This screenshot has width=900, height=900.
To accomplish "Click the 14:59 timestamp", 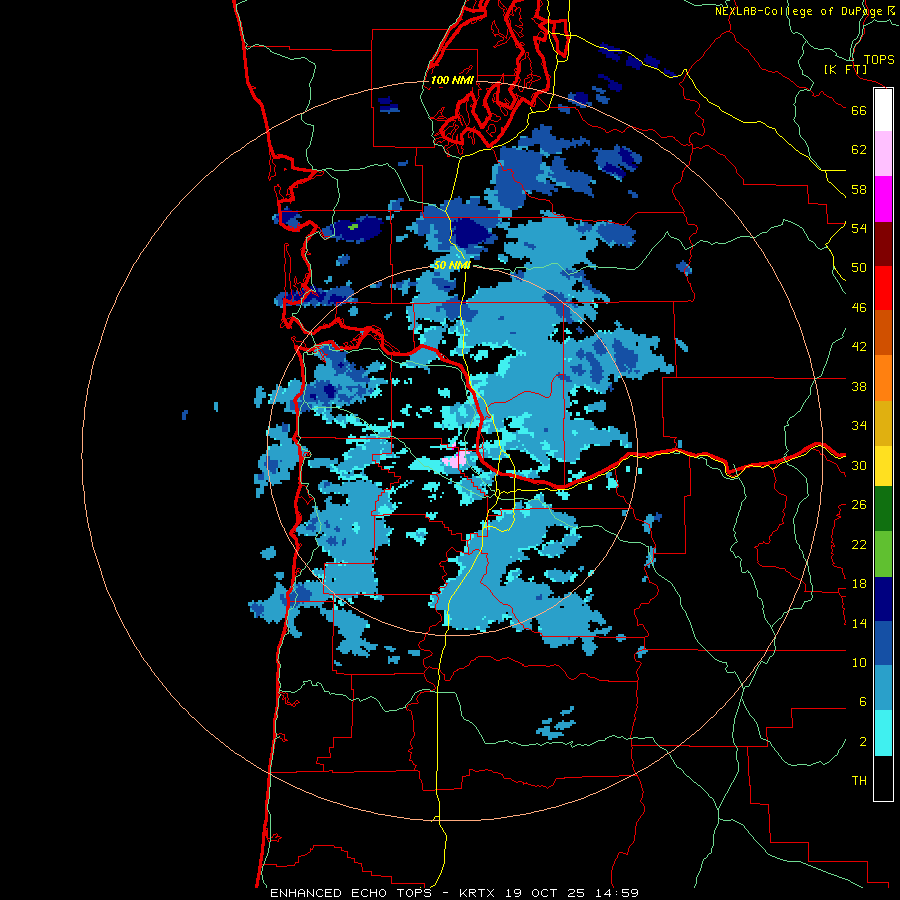I will coord(616,893).
